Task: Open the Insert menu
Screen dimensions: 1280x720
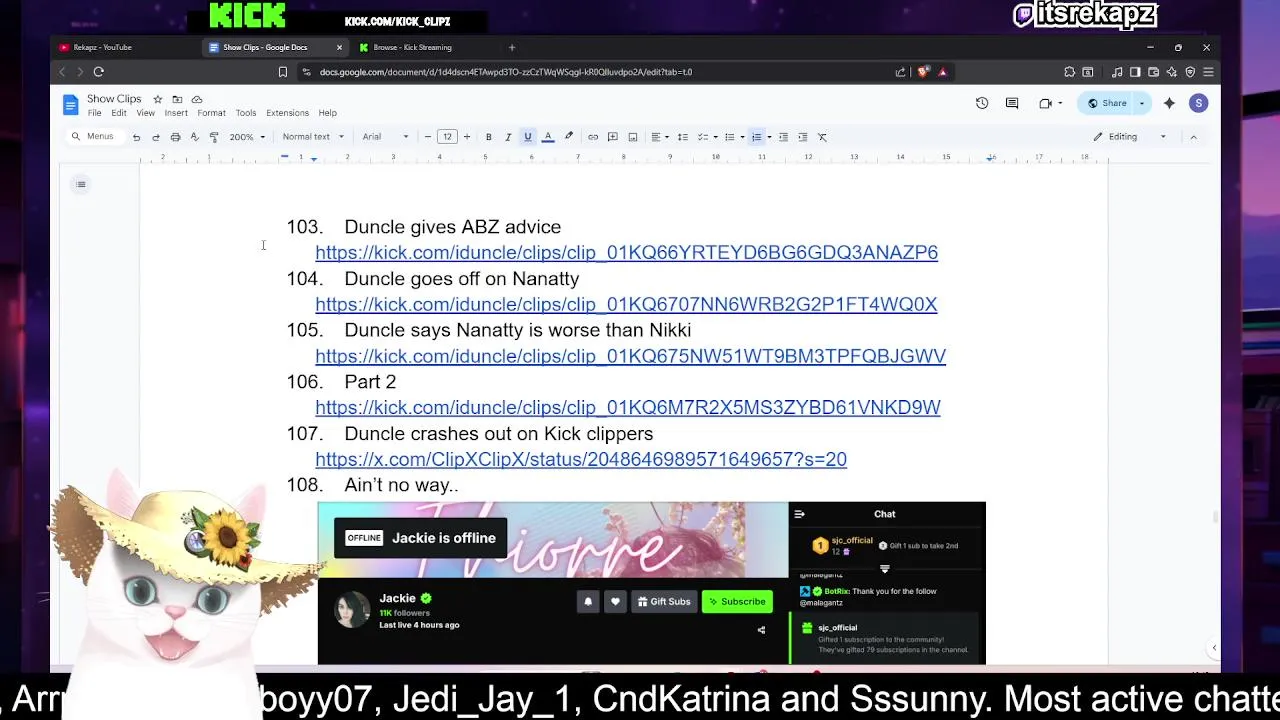Action: [x=176, y=113]
